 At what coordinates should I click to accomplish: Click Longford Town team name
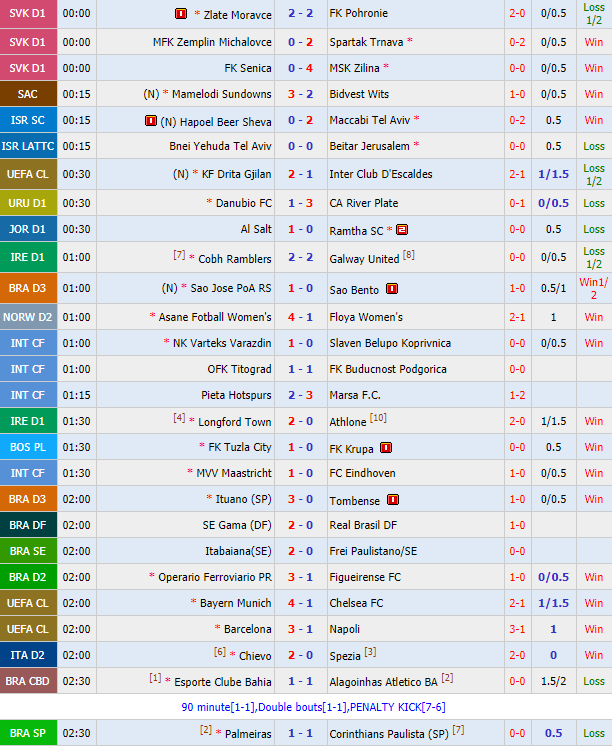(235, 422)
